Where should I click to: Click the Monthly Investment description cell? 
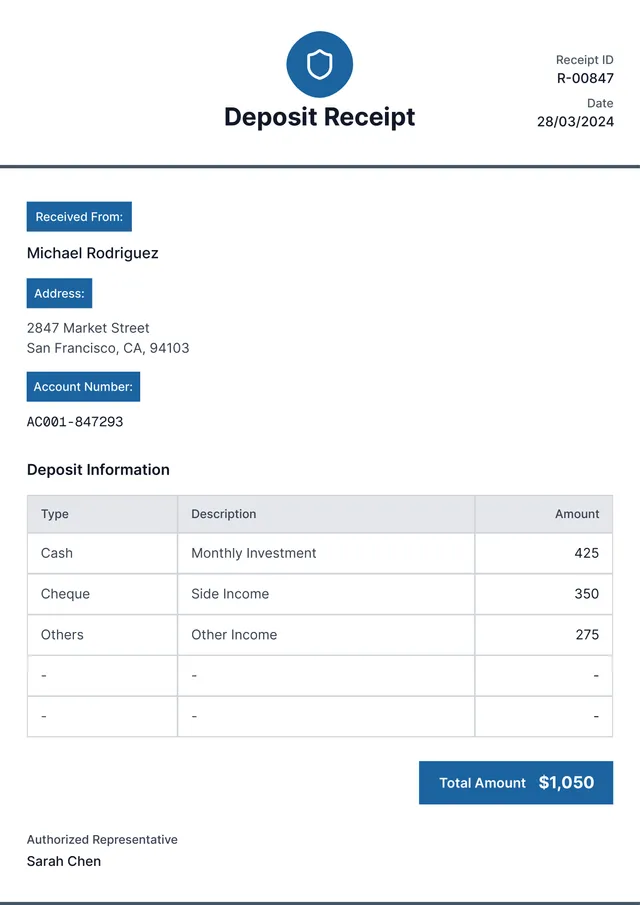[x=254, y=553]
